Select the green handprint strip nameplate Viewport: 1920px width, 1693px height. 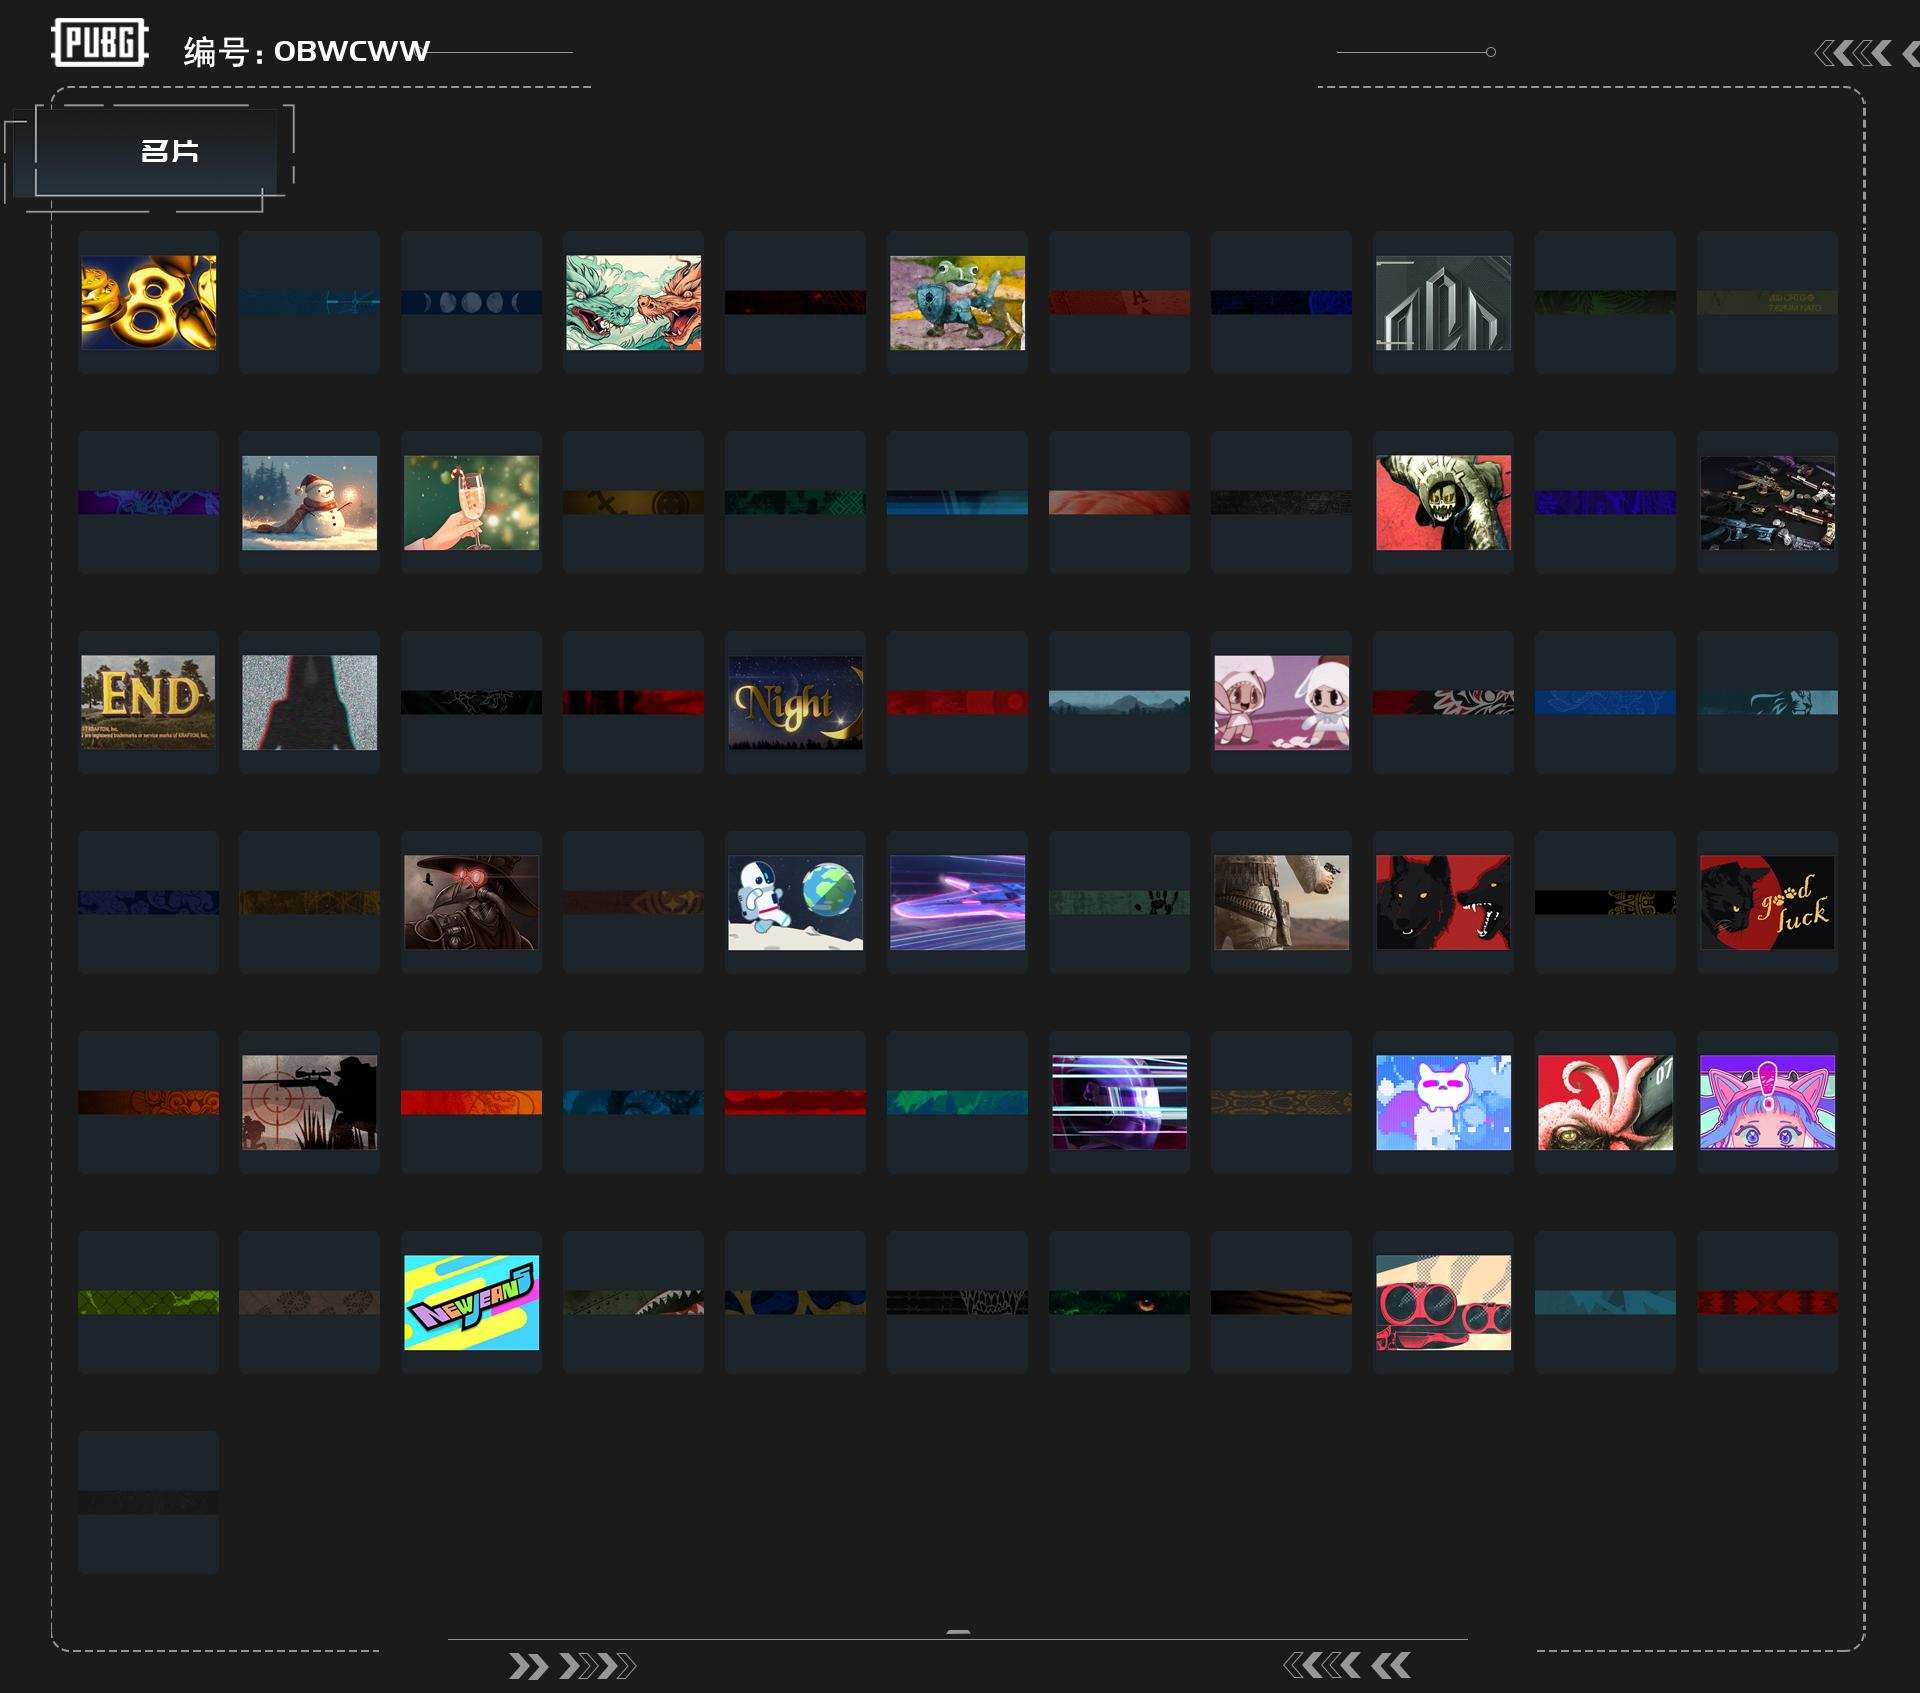(1119, 902)
